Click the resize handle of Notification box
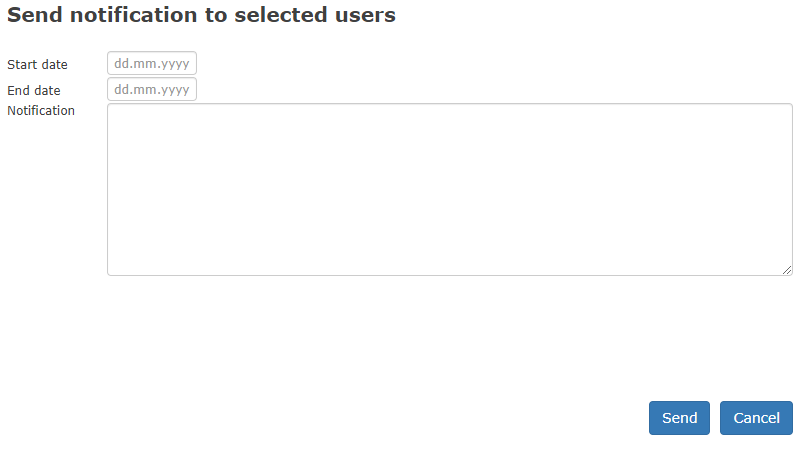The image size is (806, 458). pyautogui.click(x=787, y=270)
